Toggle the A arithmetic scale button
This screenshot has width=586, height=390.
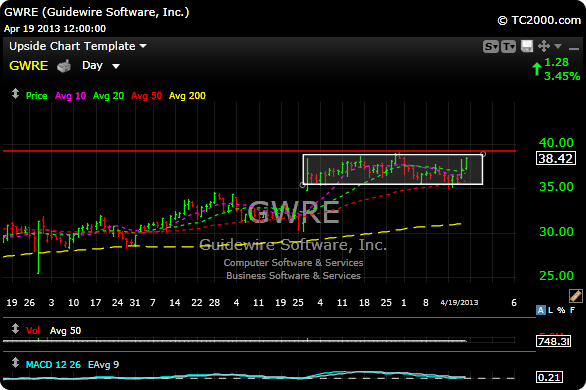pos(540,310)
